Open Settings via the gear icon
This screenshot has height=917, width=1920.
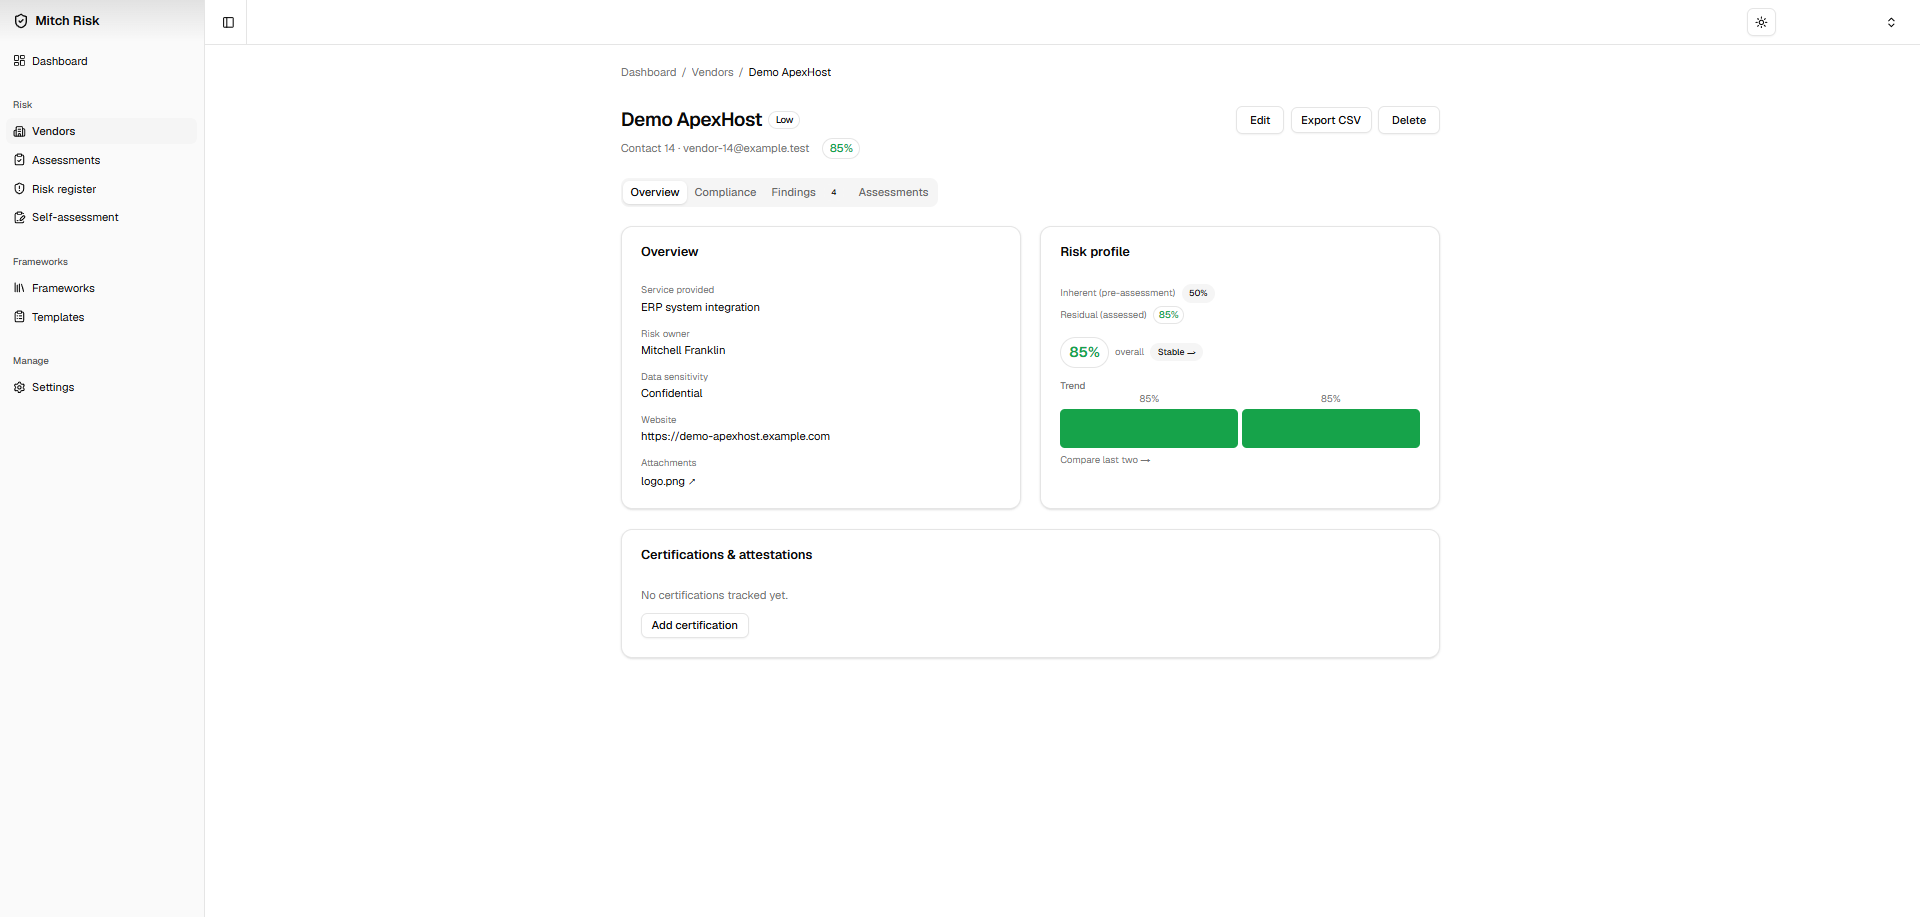click(x=19, y=387)
